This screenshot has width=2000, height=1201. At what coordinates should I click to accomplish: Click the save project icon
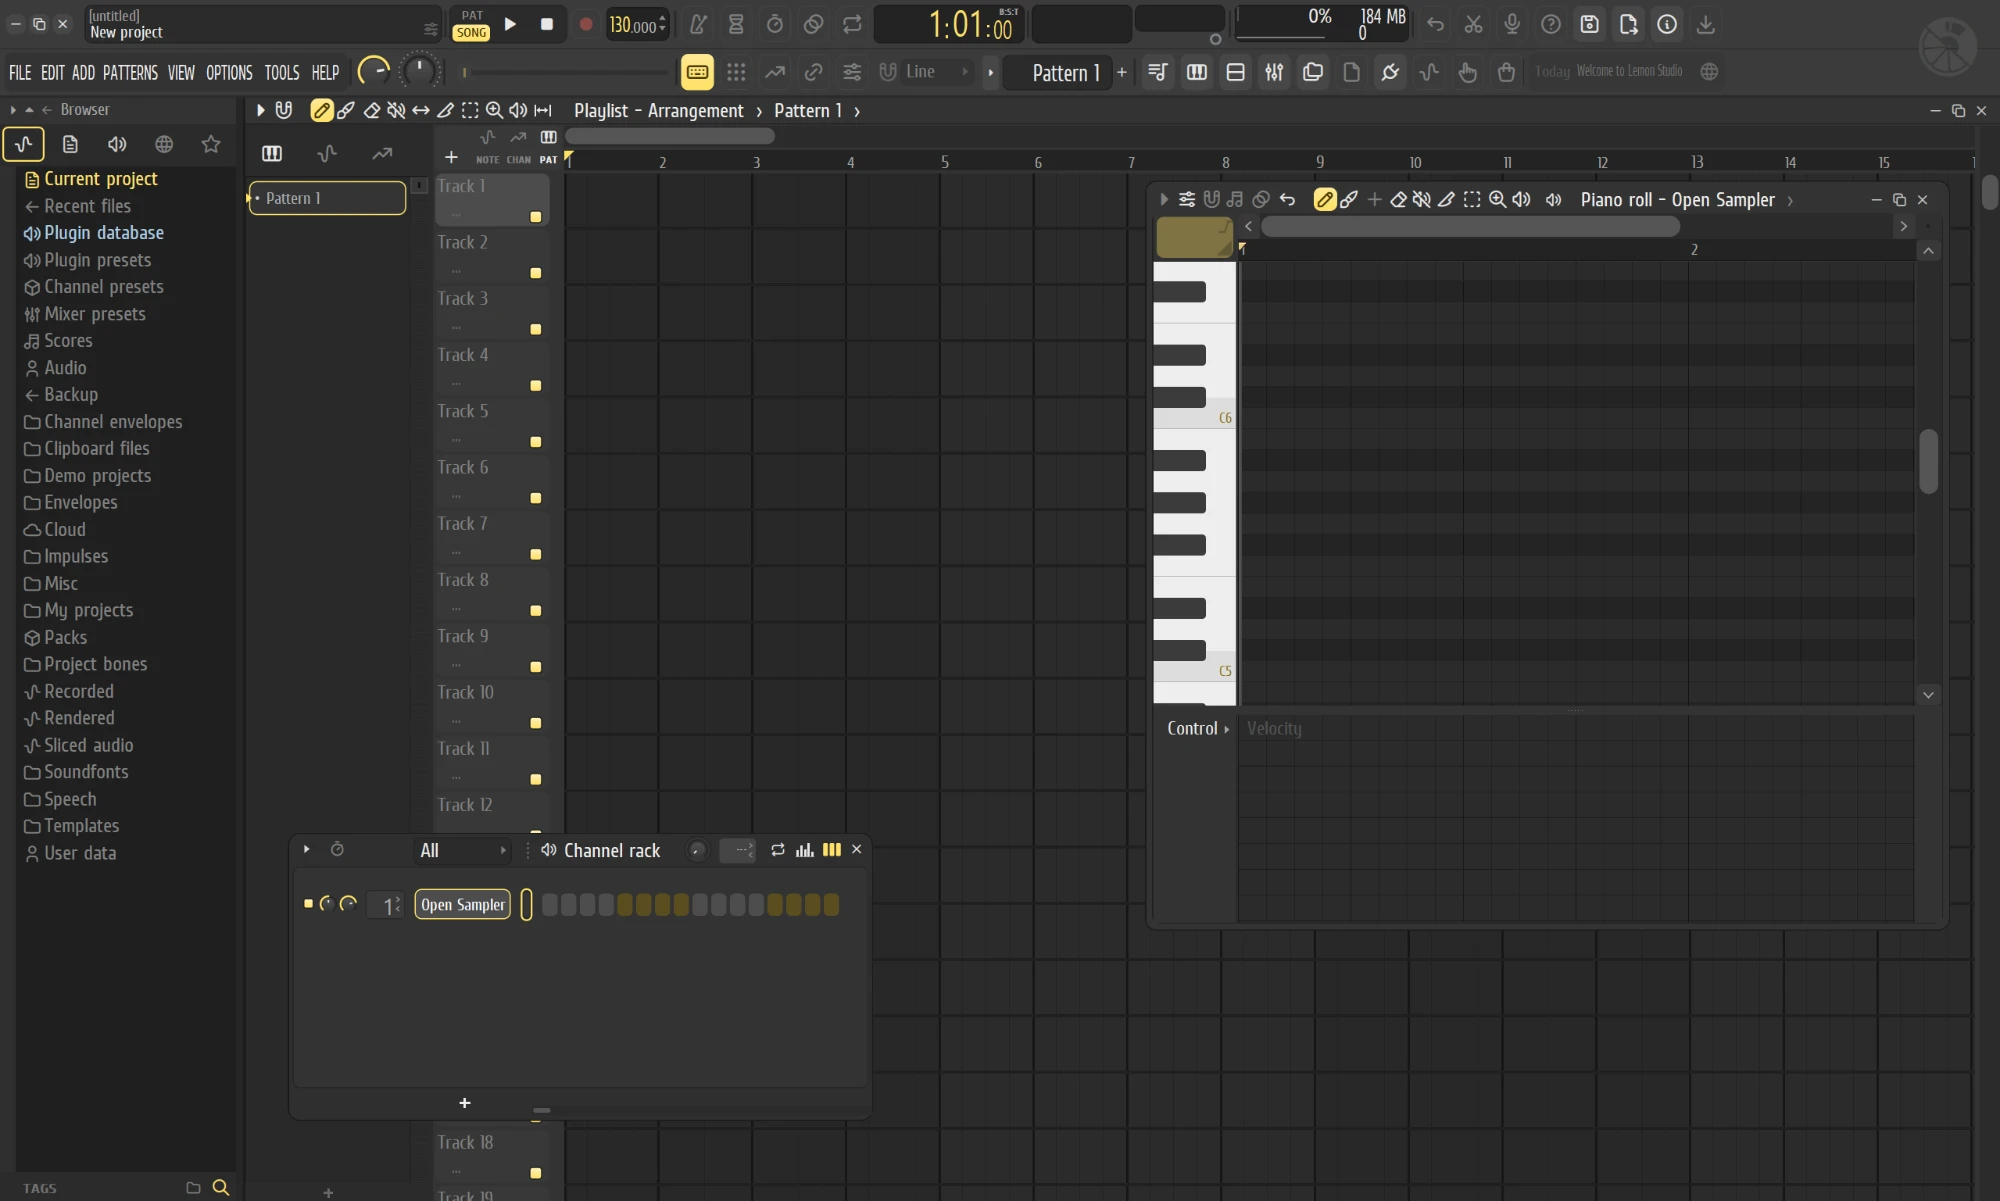(x=1589, y=24)
